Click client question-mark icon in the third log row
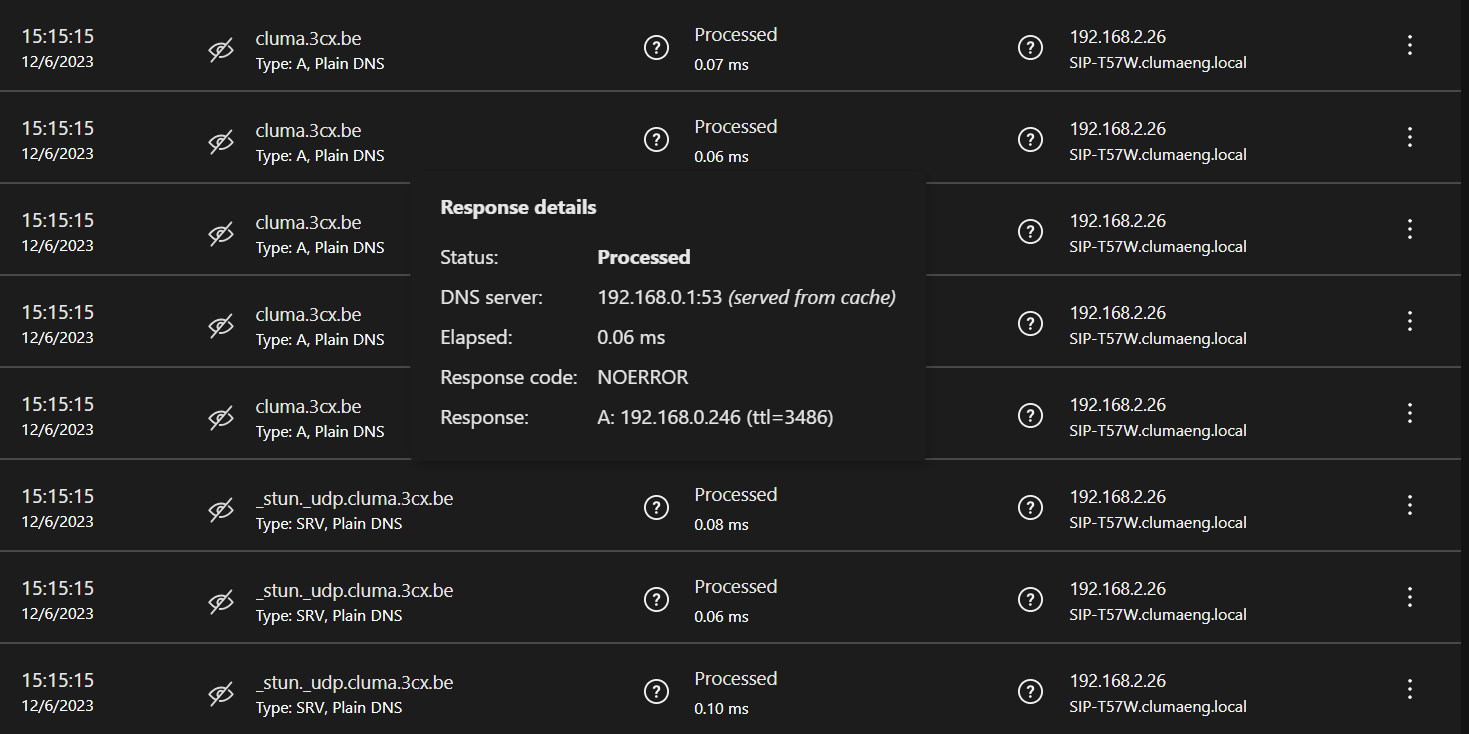 [1030, 232]
